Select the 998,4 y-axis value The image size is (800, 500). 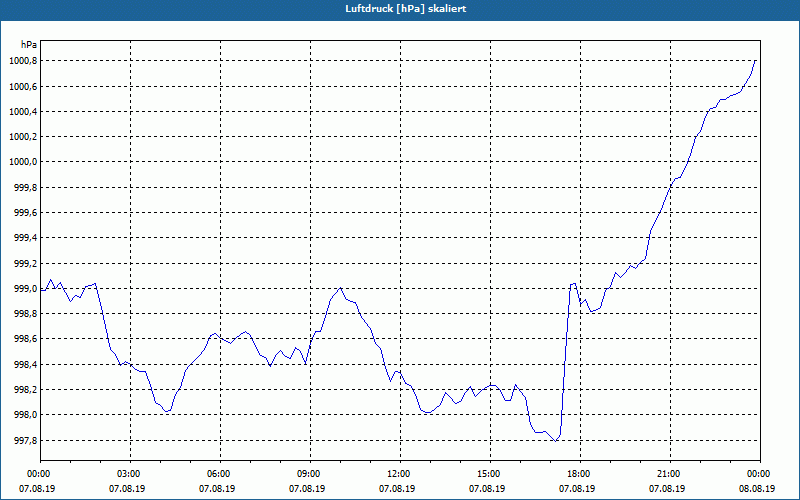[x=26, y=365]
